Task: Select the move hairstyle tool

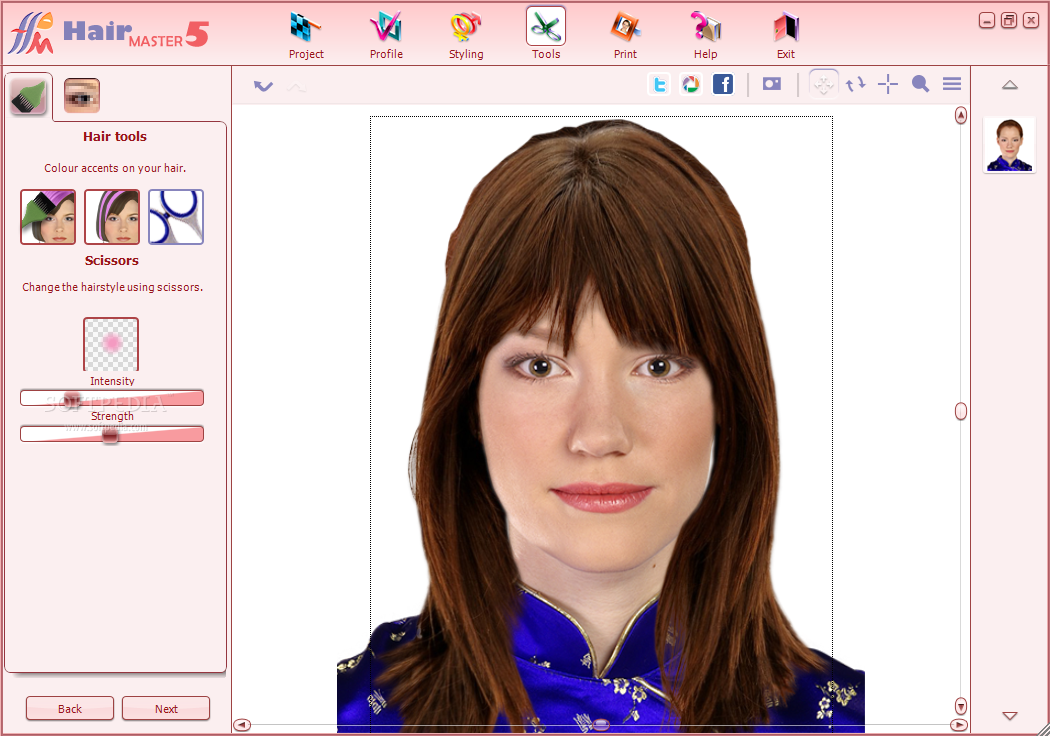Action: pos(824,84)
